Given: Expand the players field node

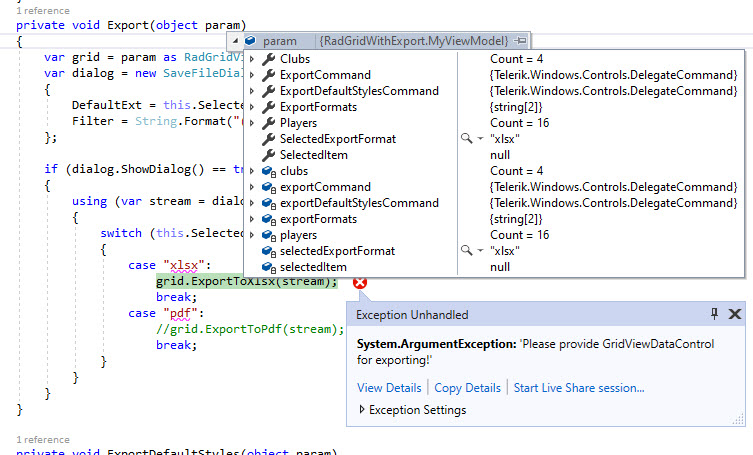Looking at the screenshot, I should tap(252, 235).
